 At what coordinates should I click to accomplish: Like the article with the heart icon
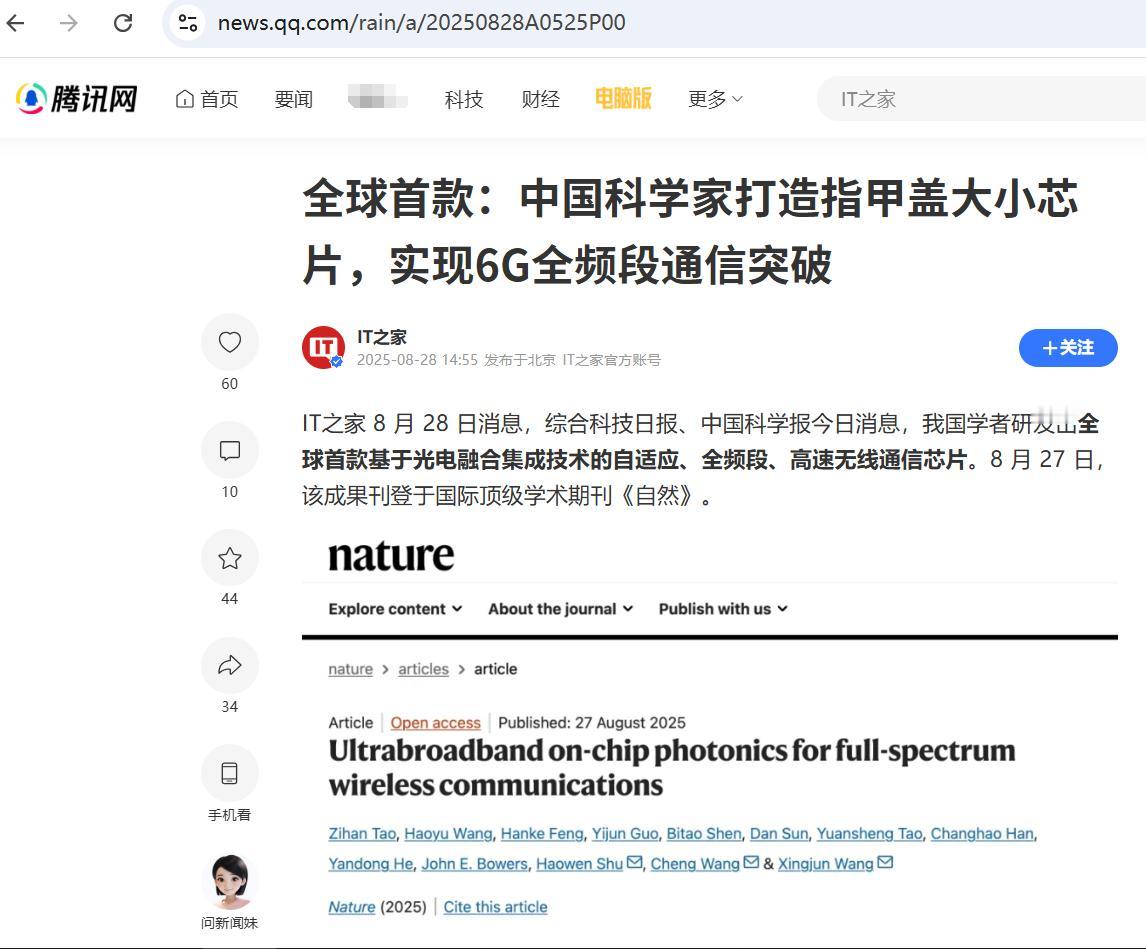pos(229,342)
